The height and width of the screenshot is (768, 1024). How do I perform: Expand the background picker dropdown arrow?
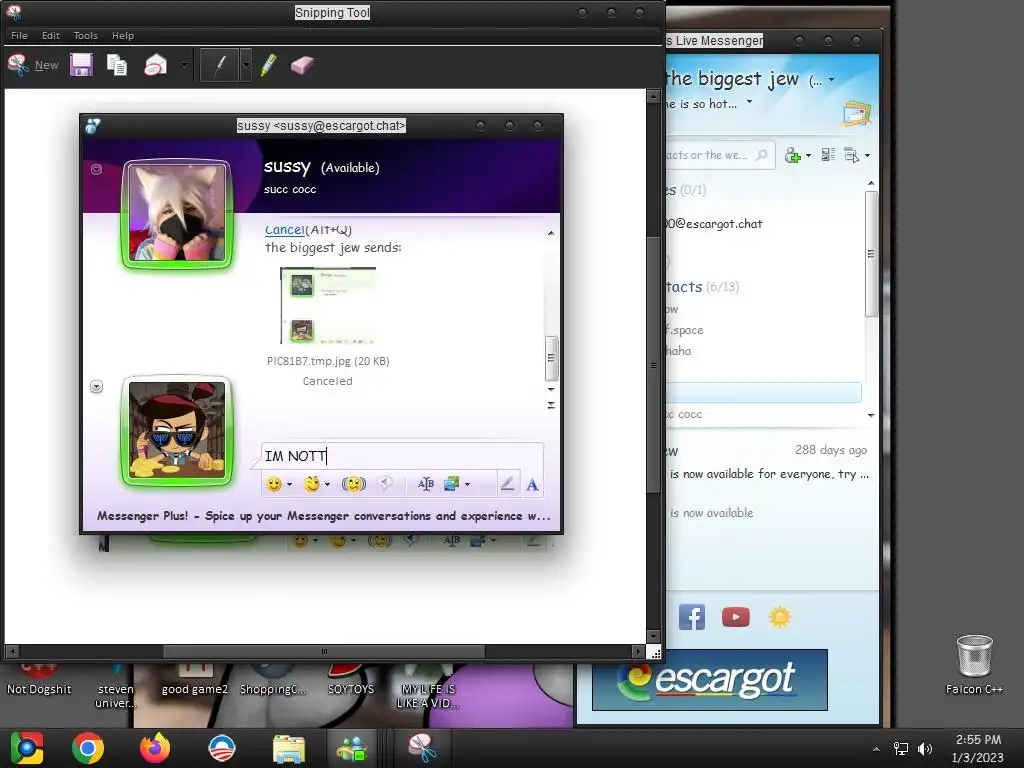click(x=467, y=485)
